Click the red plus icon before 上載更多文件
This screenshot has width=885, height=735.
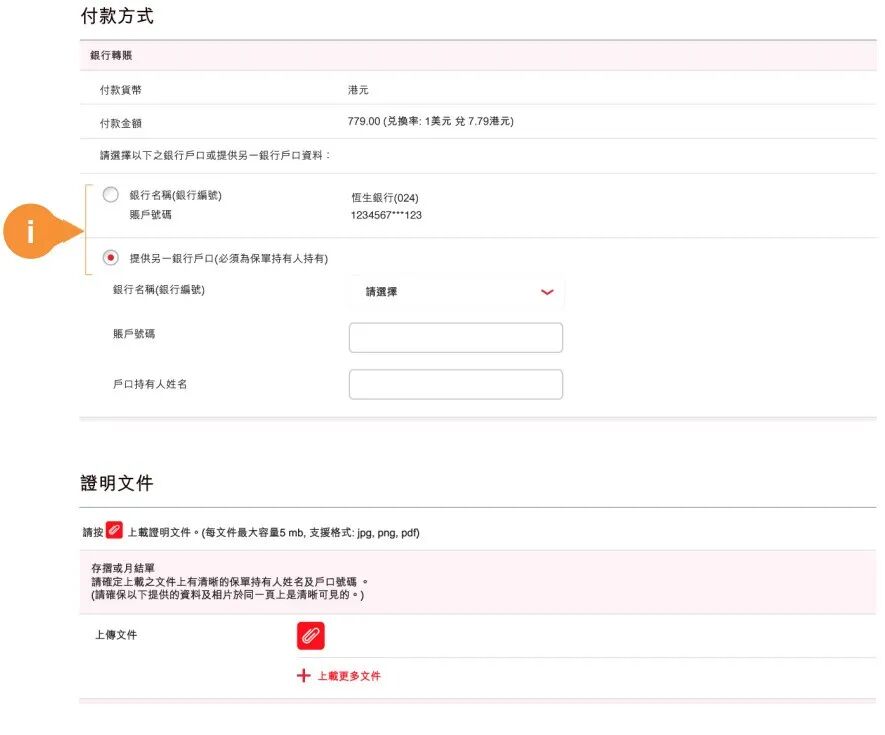304,676
